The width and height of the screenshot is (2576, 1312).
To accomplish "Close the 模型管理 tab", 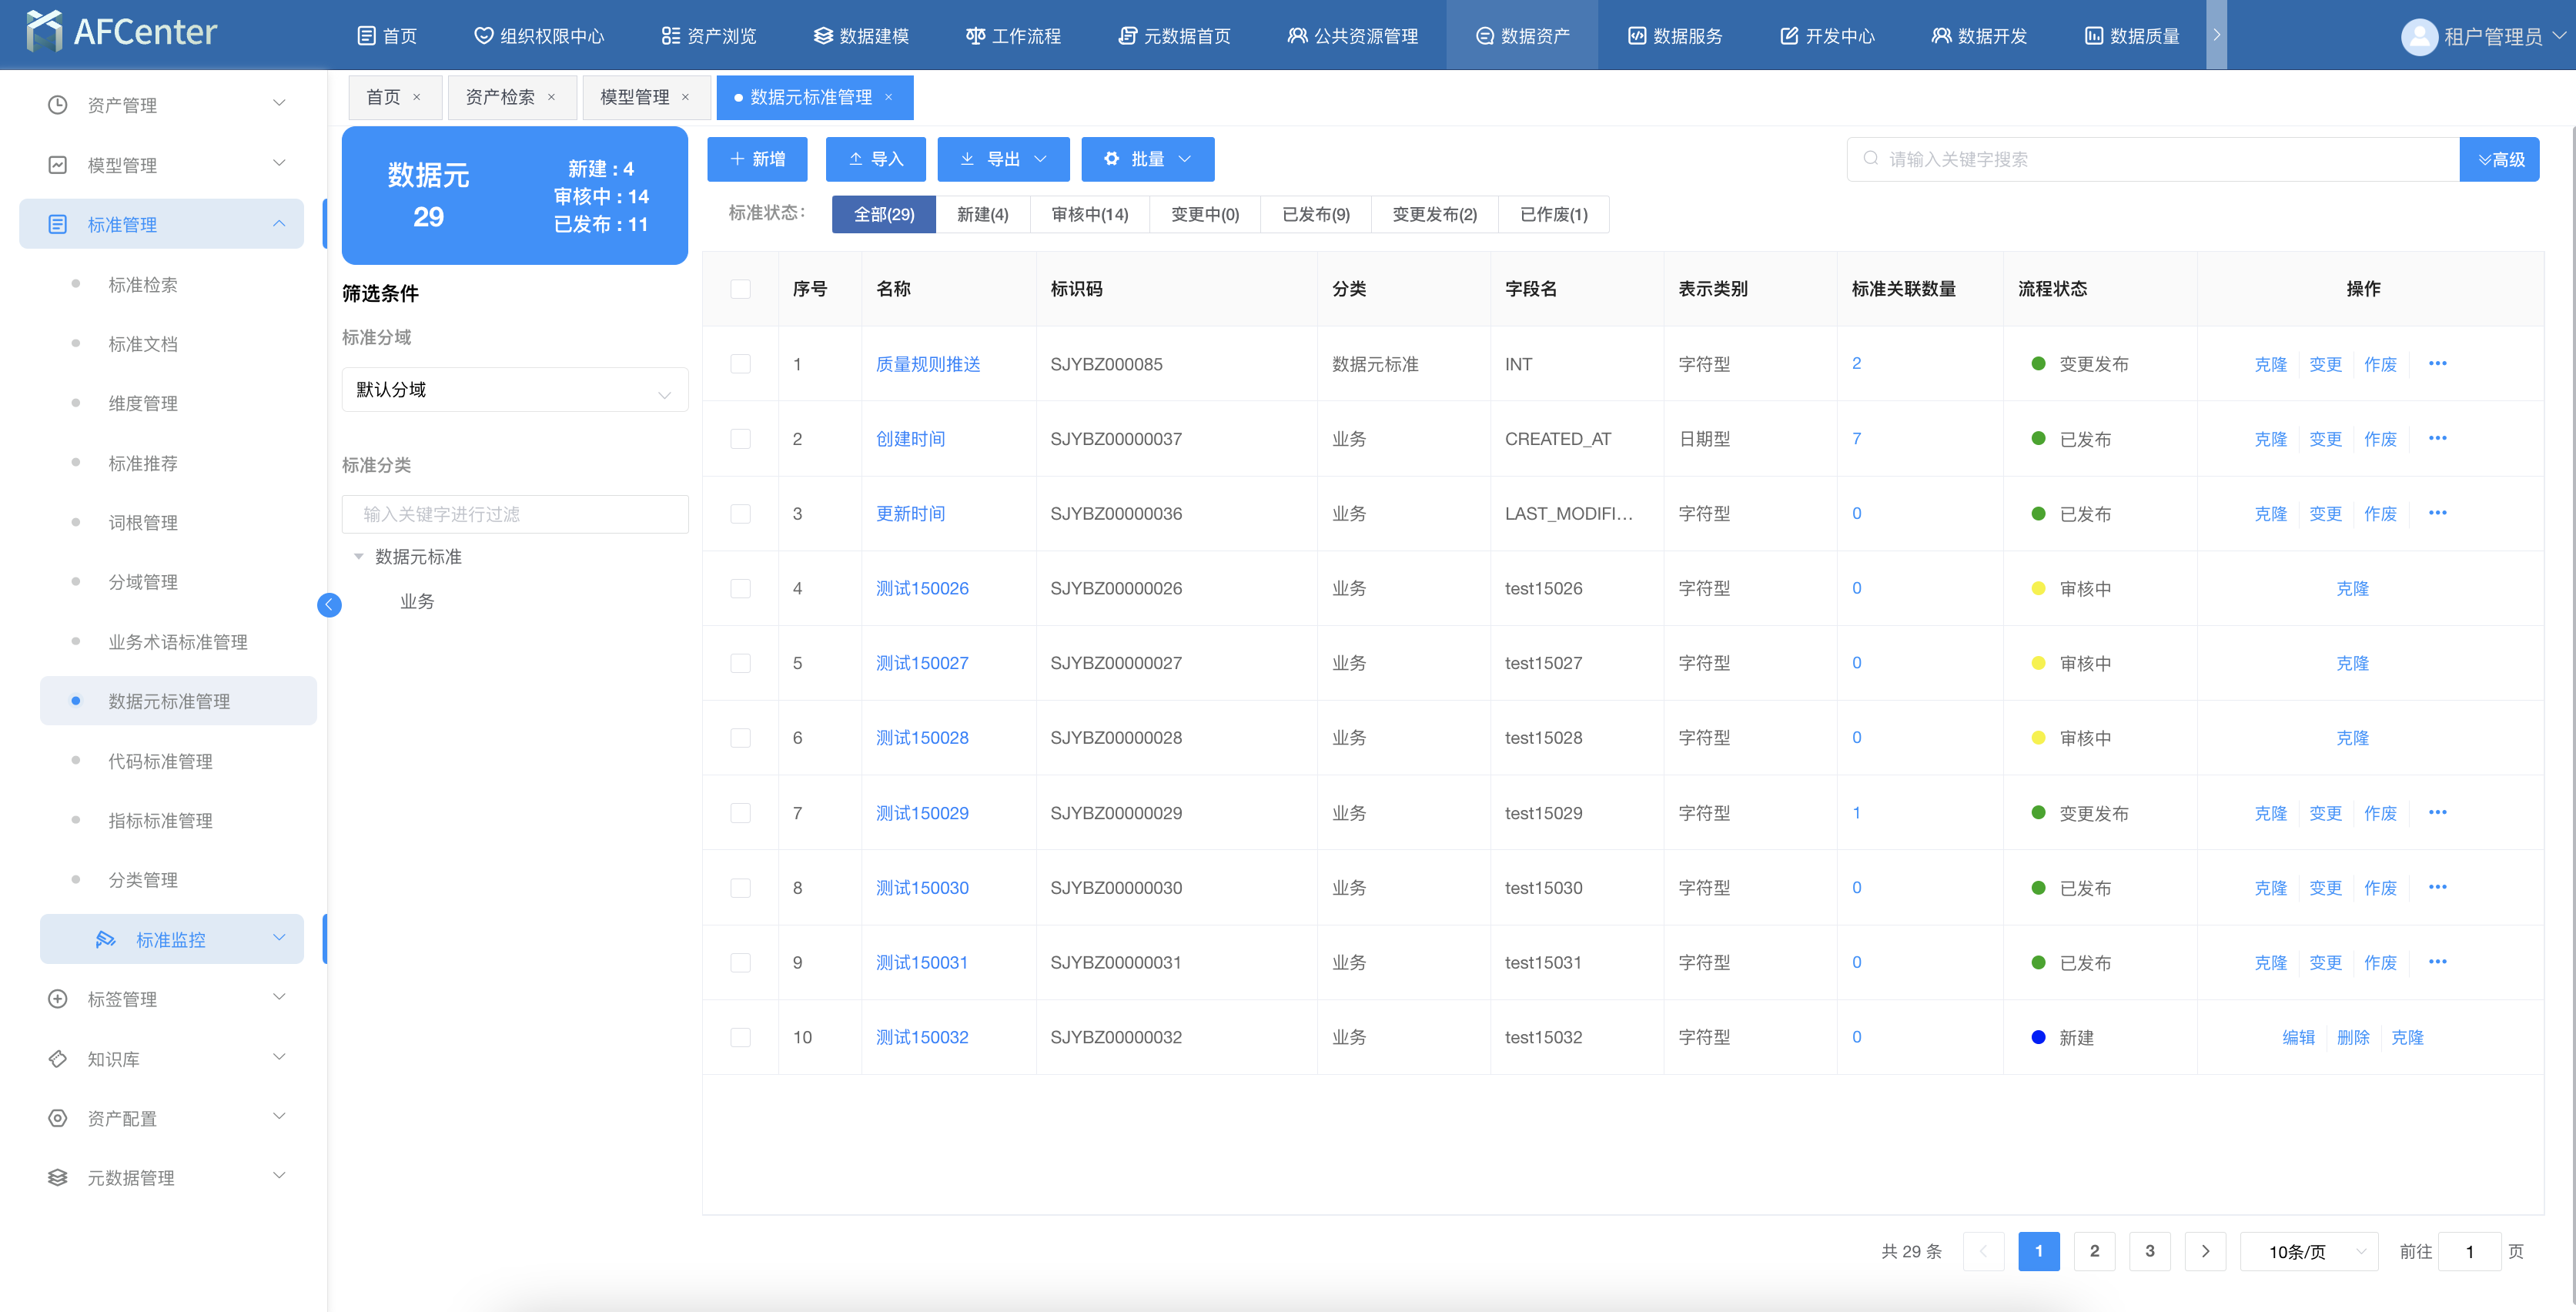I will pos(686,98).
